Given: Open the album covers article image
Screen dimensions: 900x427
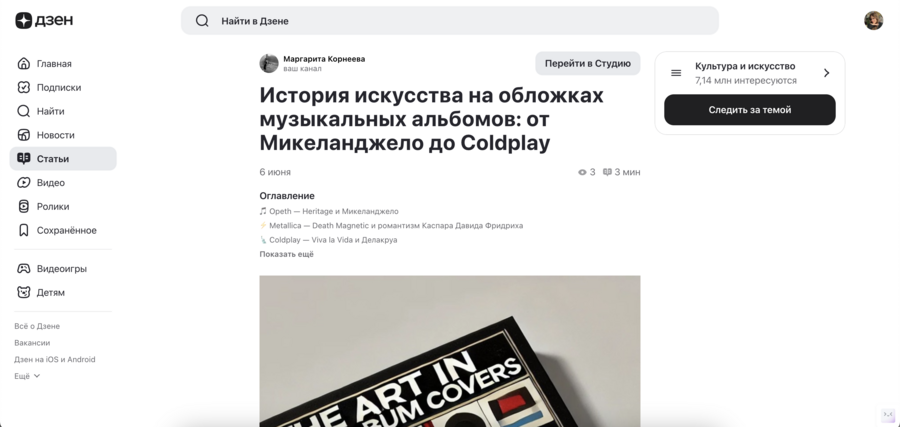Looking at the screenshot, I should click(x=450, y=351).
